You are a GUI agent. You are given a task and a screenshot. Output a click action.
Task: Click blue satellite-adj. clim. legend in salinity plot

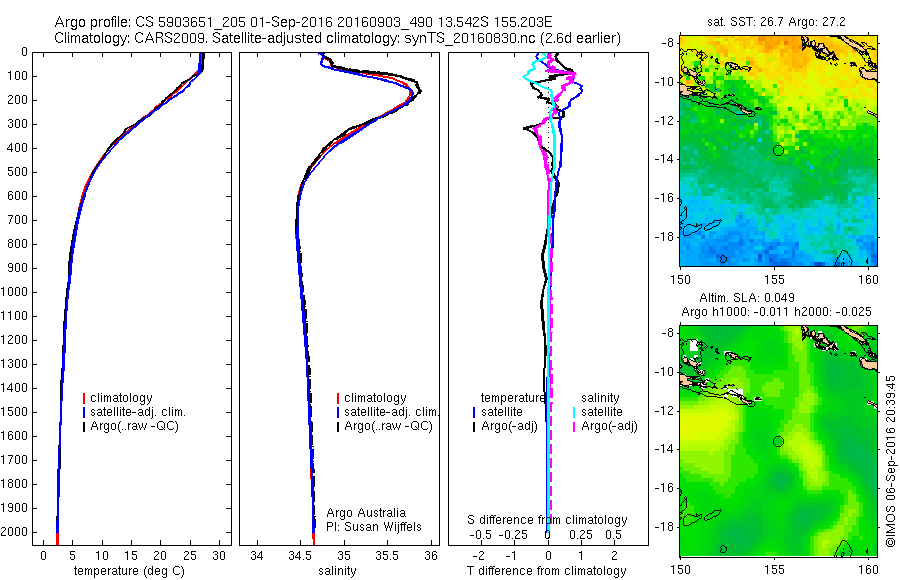pos(388,412)
